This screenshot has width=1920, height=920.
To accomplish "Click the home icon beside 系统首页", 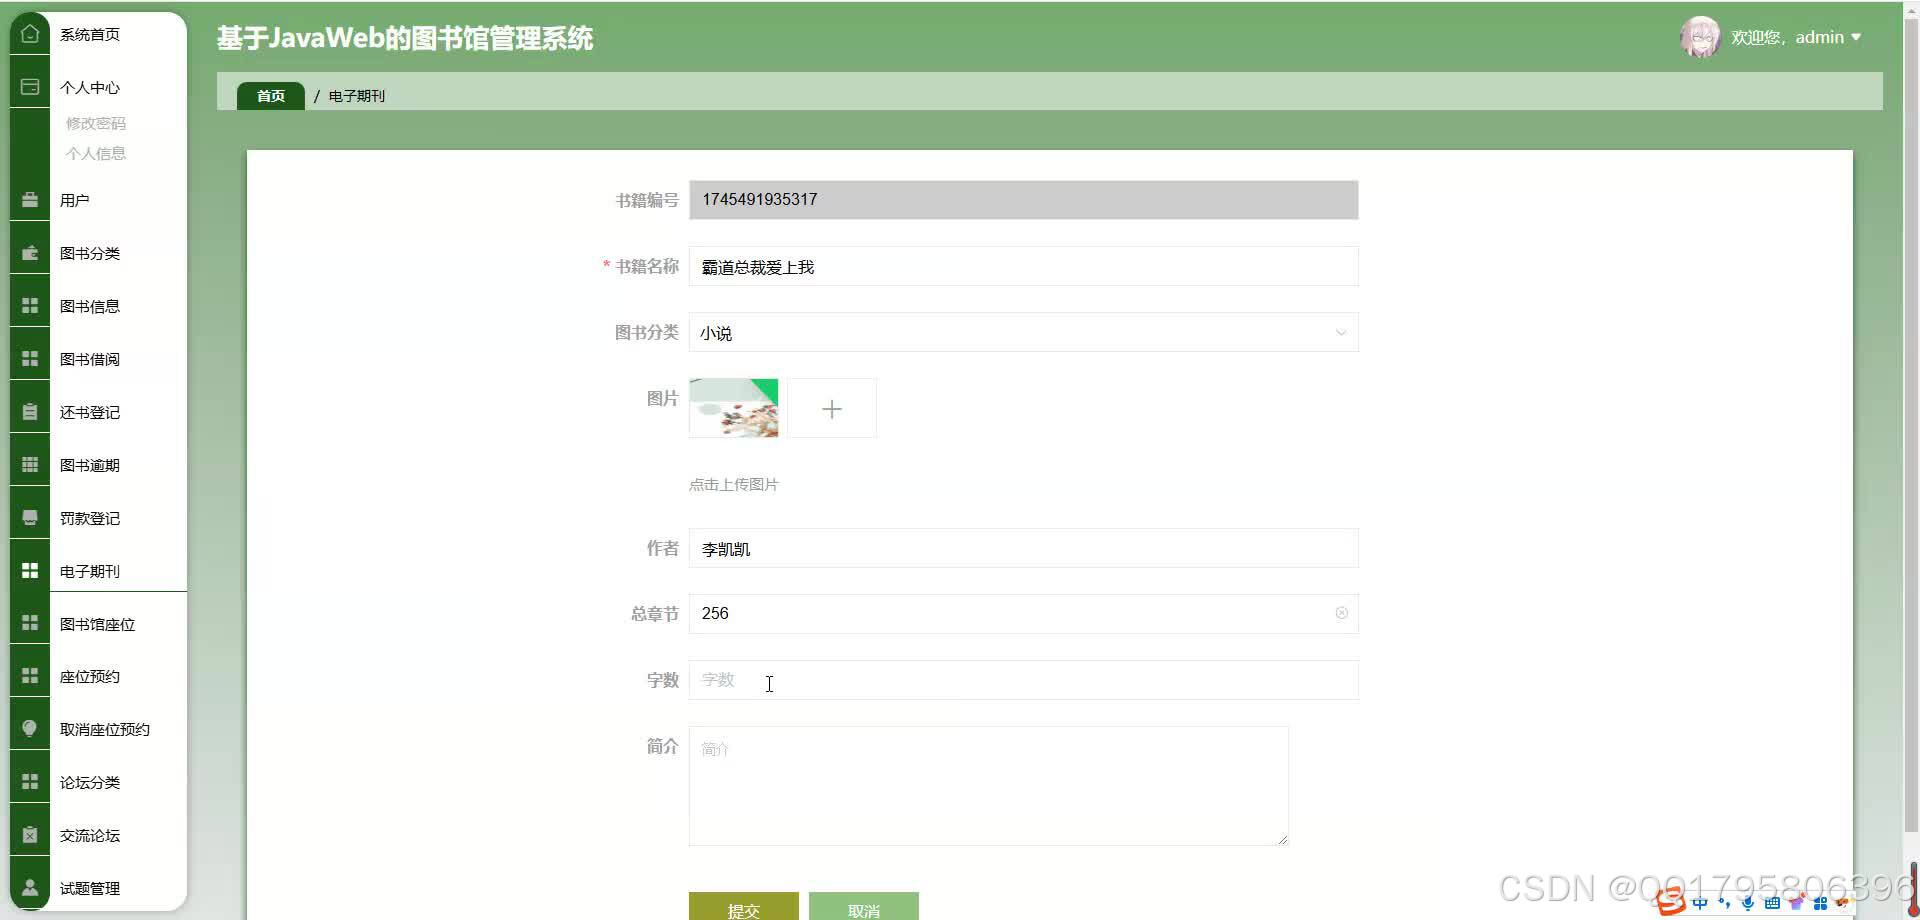I will pyautogui.click(x=29, y=33).
